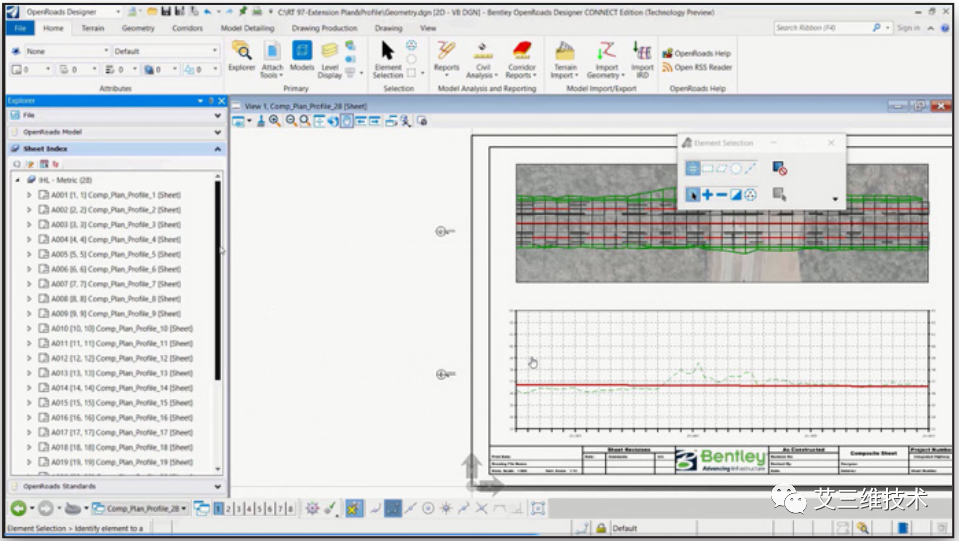
Task: Switch to the Geometry ribbon tab
Action: point(138,29)
